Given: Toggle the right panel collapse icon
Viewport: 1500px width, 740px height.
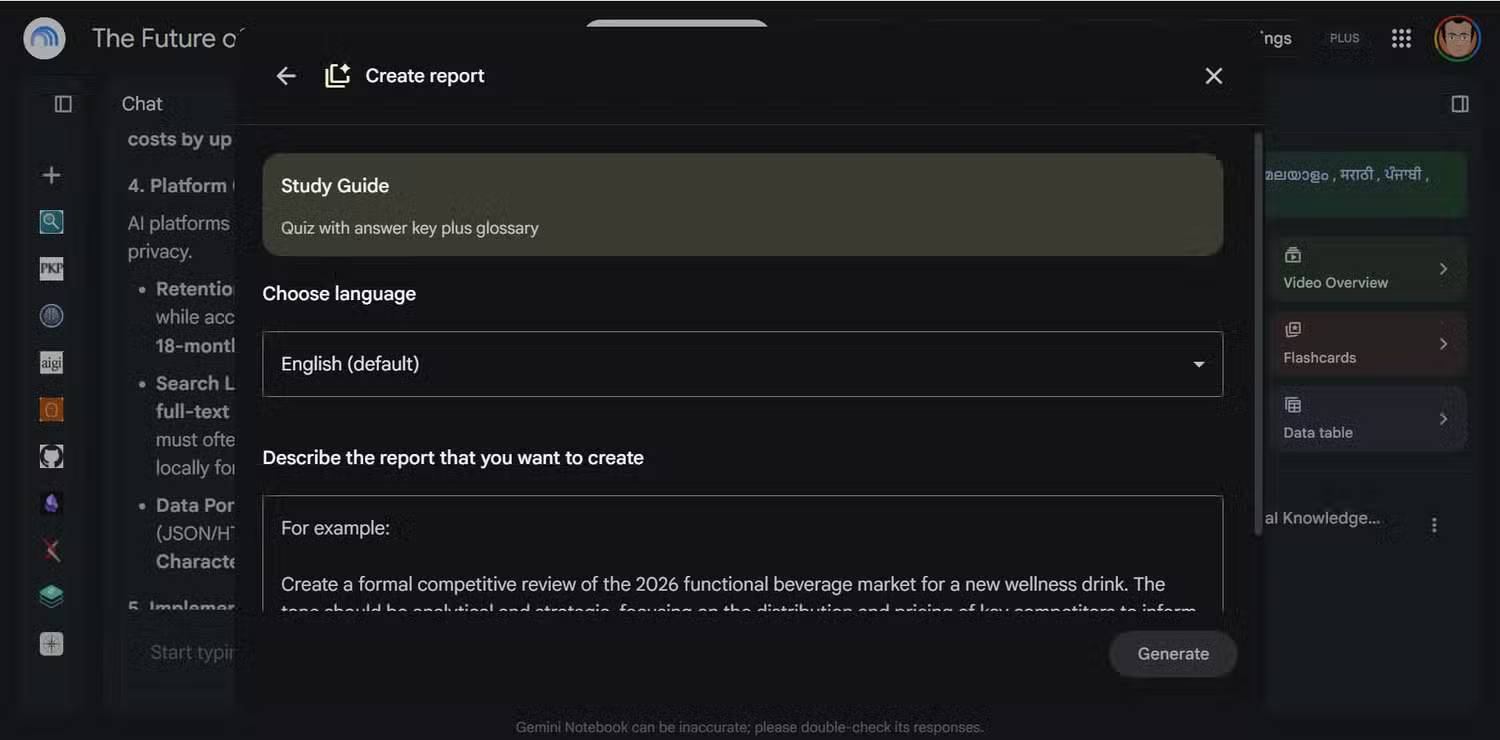Looking at the screenshot, I should 1460,104.
